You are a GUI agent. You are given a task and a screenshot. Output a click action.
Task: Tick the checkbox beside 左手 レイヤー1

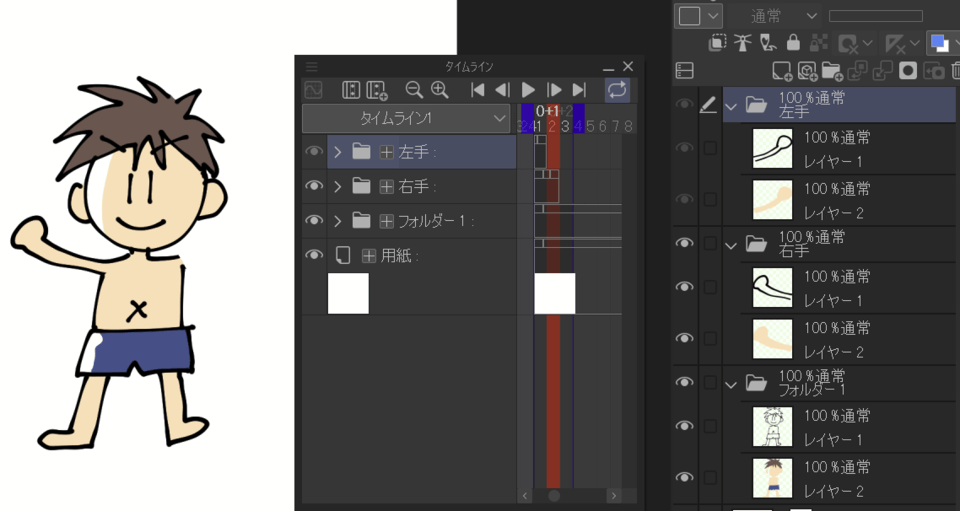(x=710, y=147)
